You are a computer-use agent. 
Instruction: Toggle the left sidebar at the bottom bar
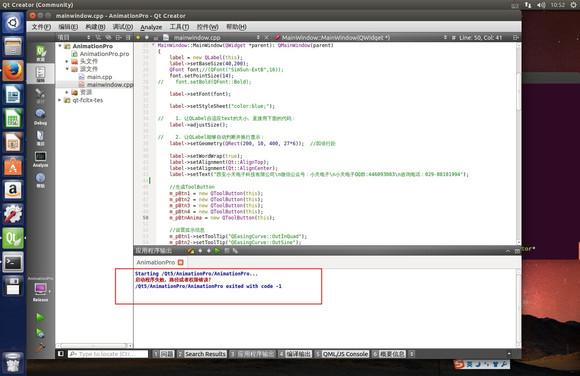coord(61,354)
